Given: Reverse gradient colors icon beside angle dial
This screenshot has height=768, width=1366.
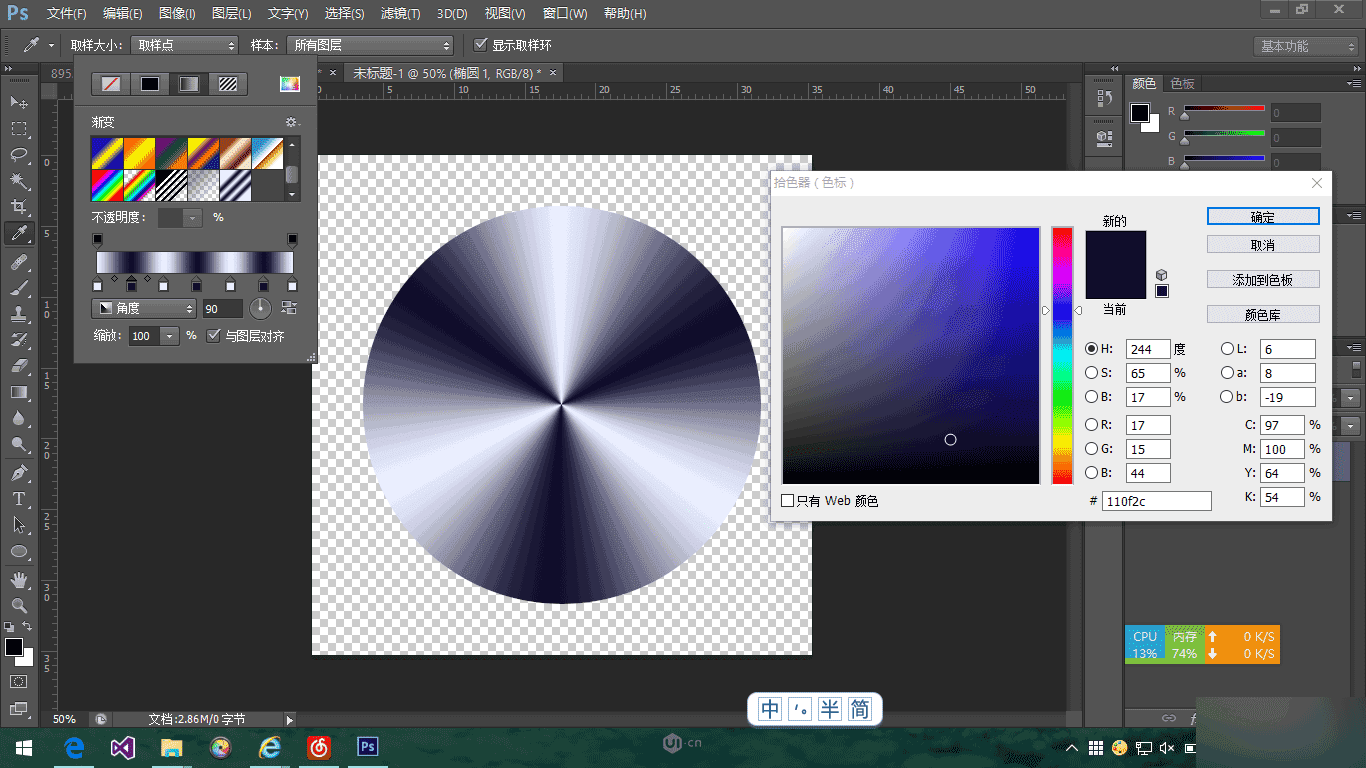Looking at the screenshot, I should (290, 308).
